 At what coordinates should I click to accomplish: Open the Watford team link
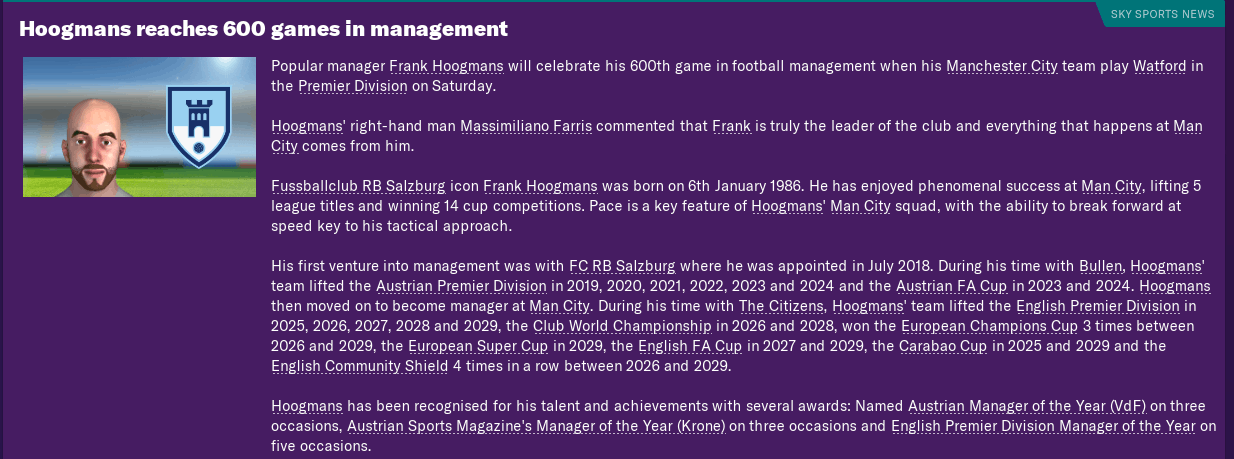[1160, 66]
